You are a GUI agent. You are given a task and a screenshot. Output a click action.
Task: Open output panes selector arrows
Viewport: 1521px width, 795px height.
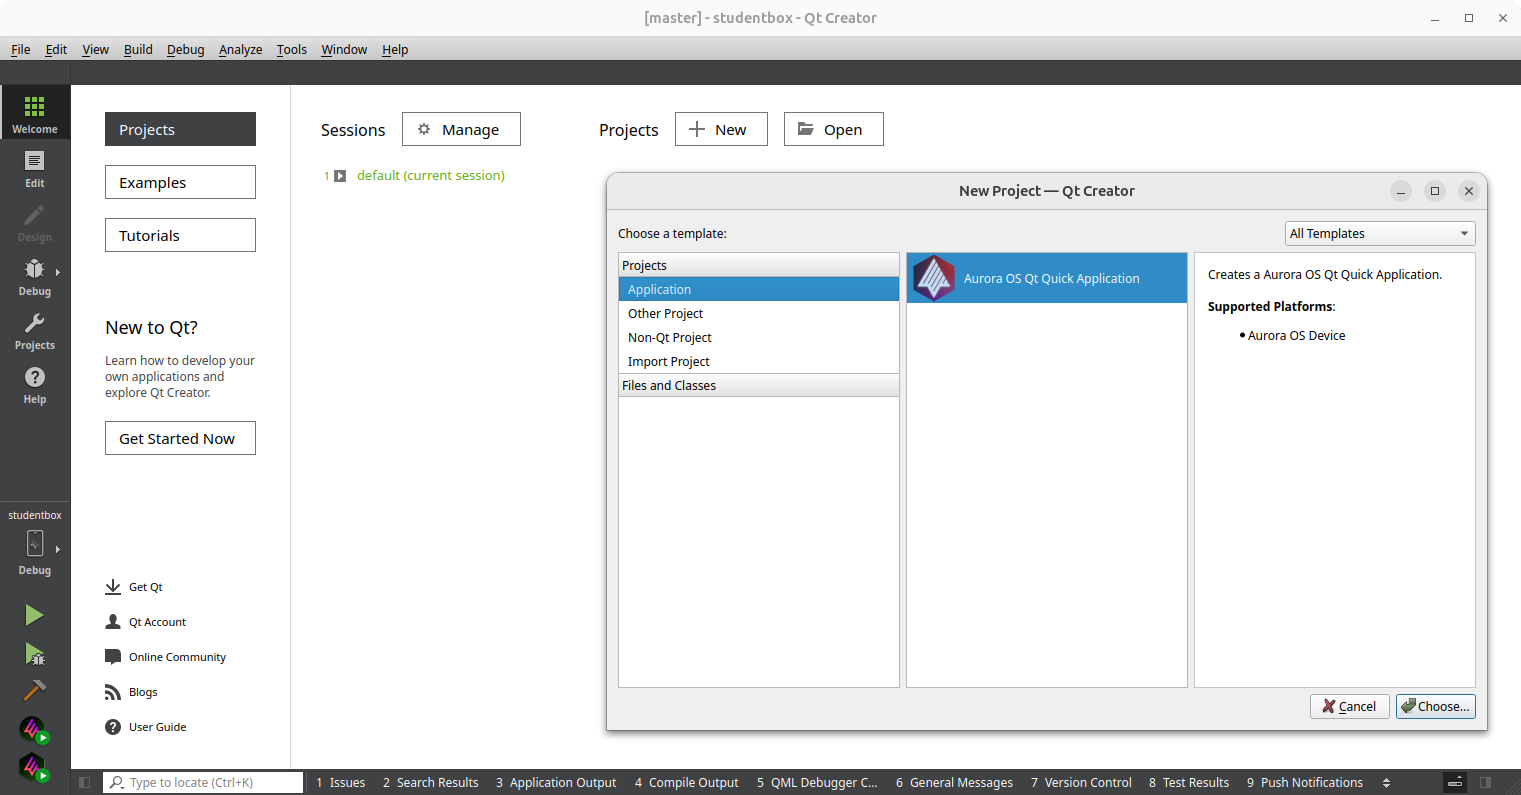1386,782
